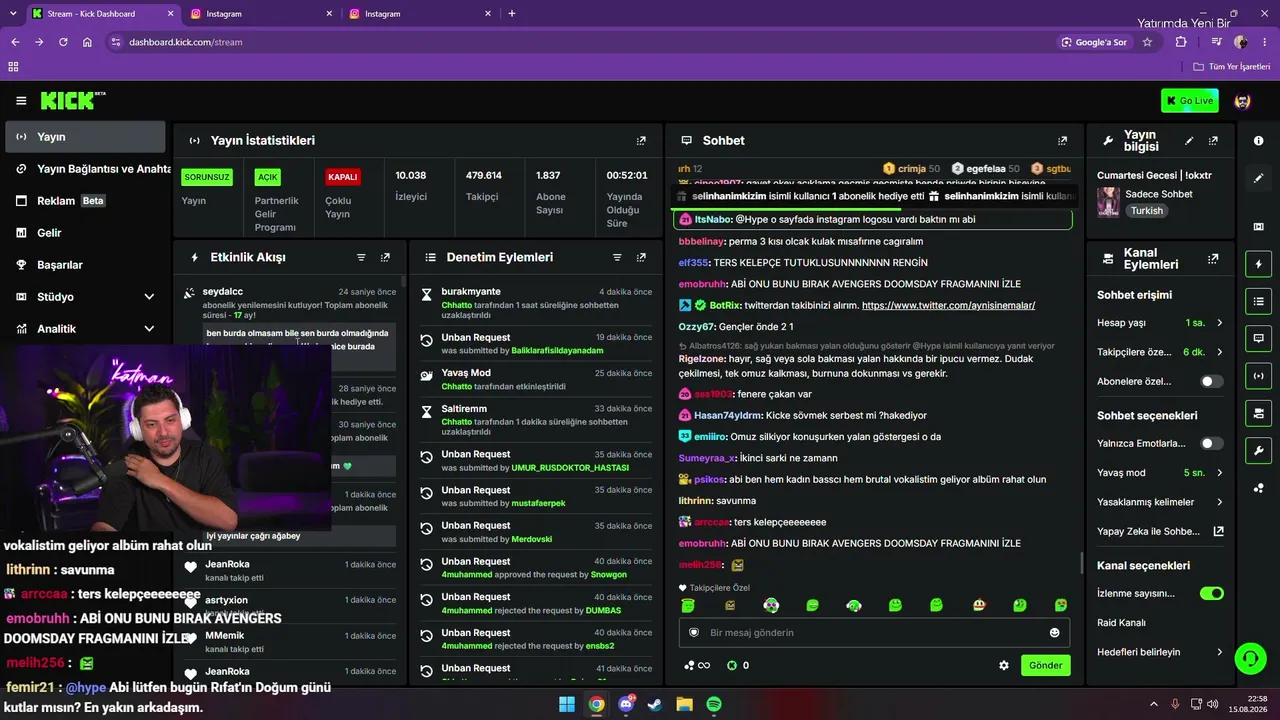Click the Unban Request by Merdovski
Viewport: 1280px width, 720px height.
(536, 533)
